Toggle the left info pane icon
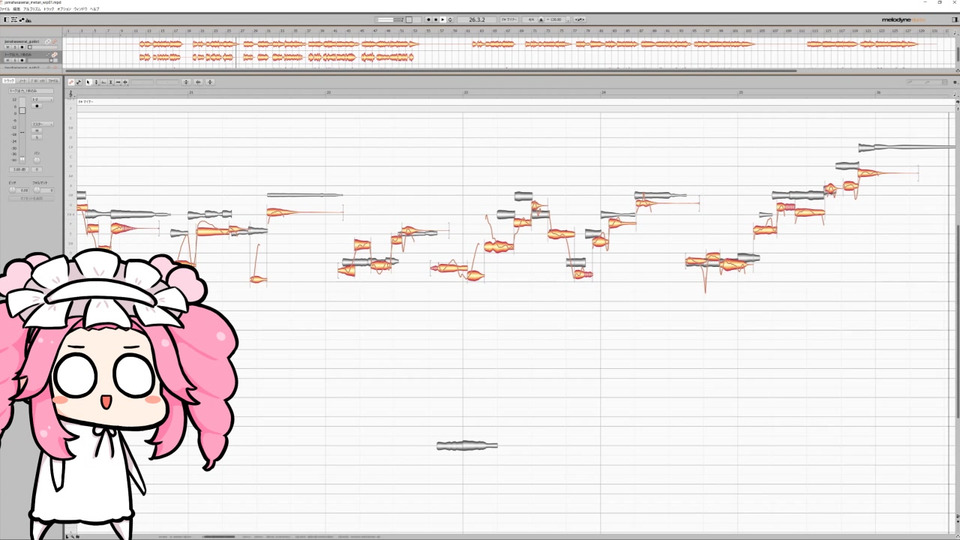Viewport: 960px width, 540px height. coord(6,20)
